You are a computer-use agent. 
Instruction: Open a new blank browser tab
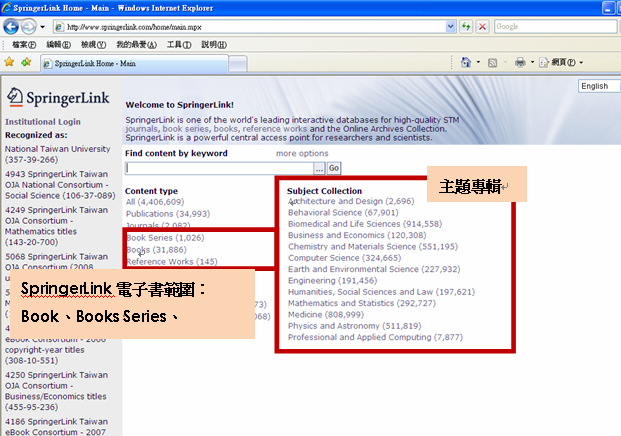238,64
